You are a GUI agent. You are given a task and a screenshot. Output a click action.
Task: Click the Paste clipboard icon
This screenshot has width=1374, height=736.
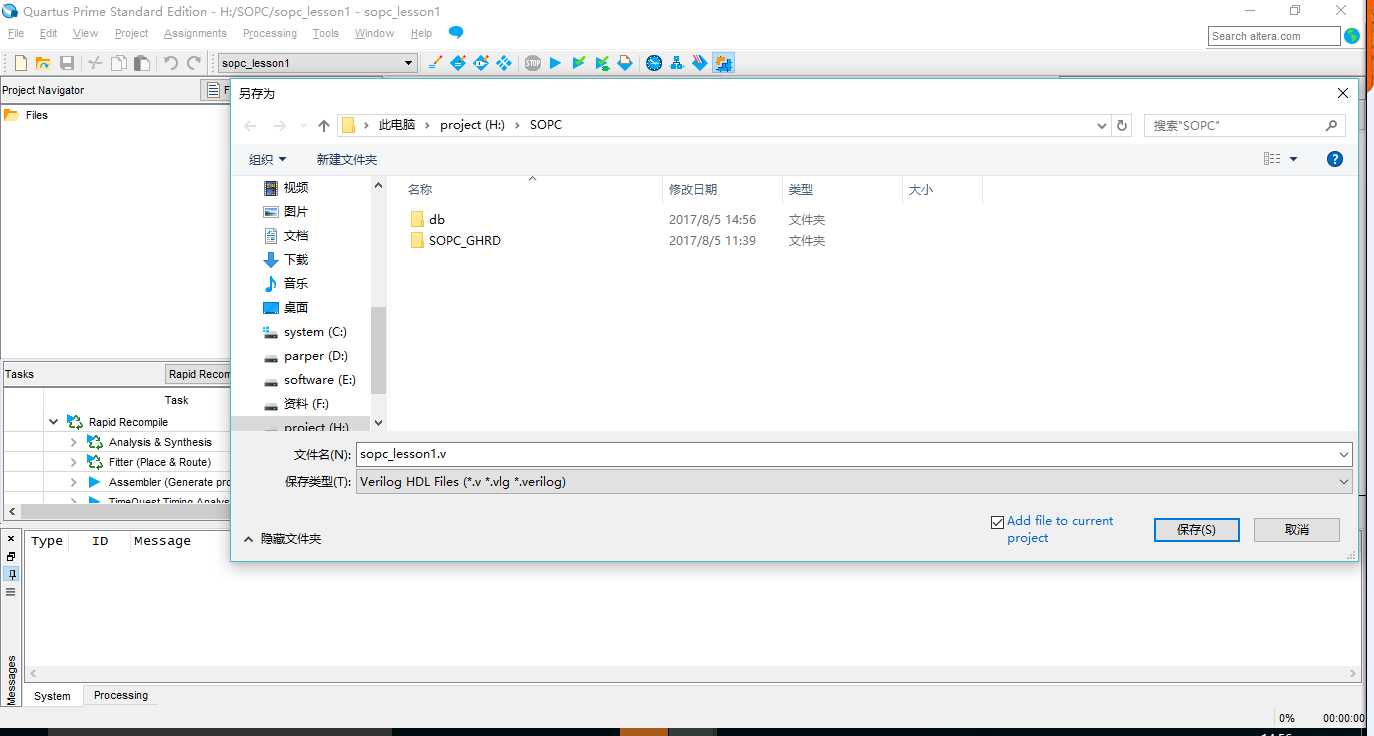click(142, 63)
